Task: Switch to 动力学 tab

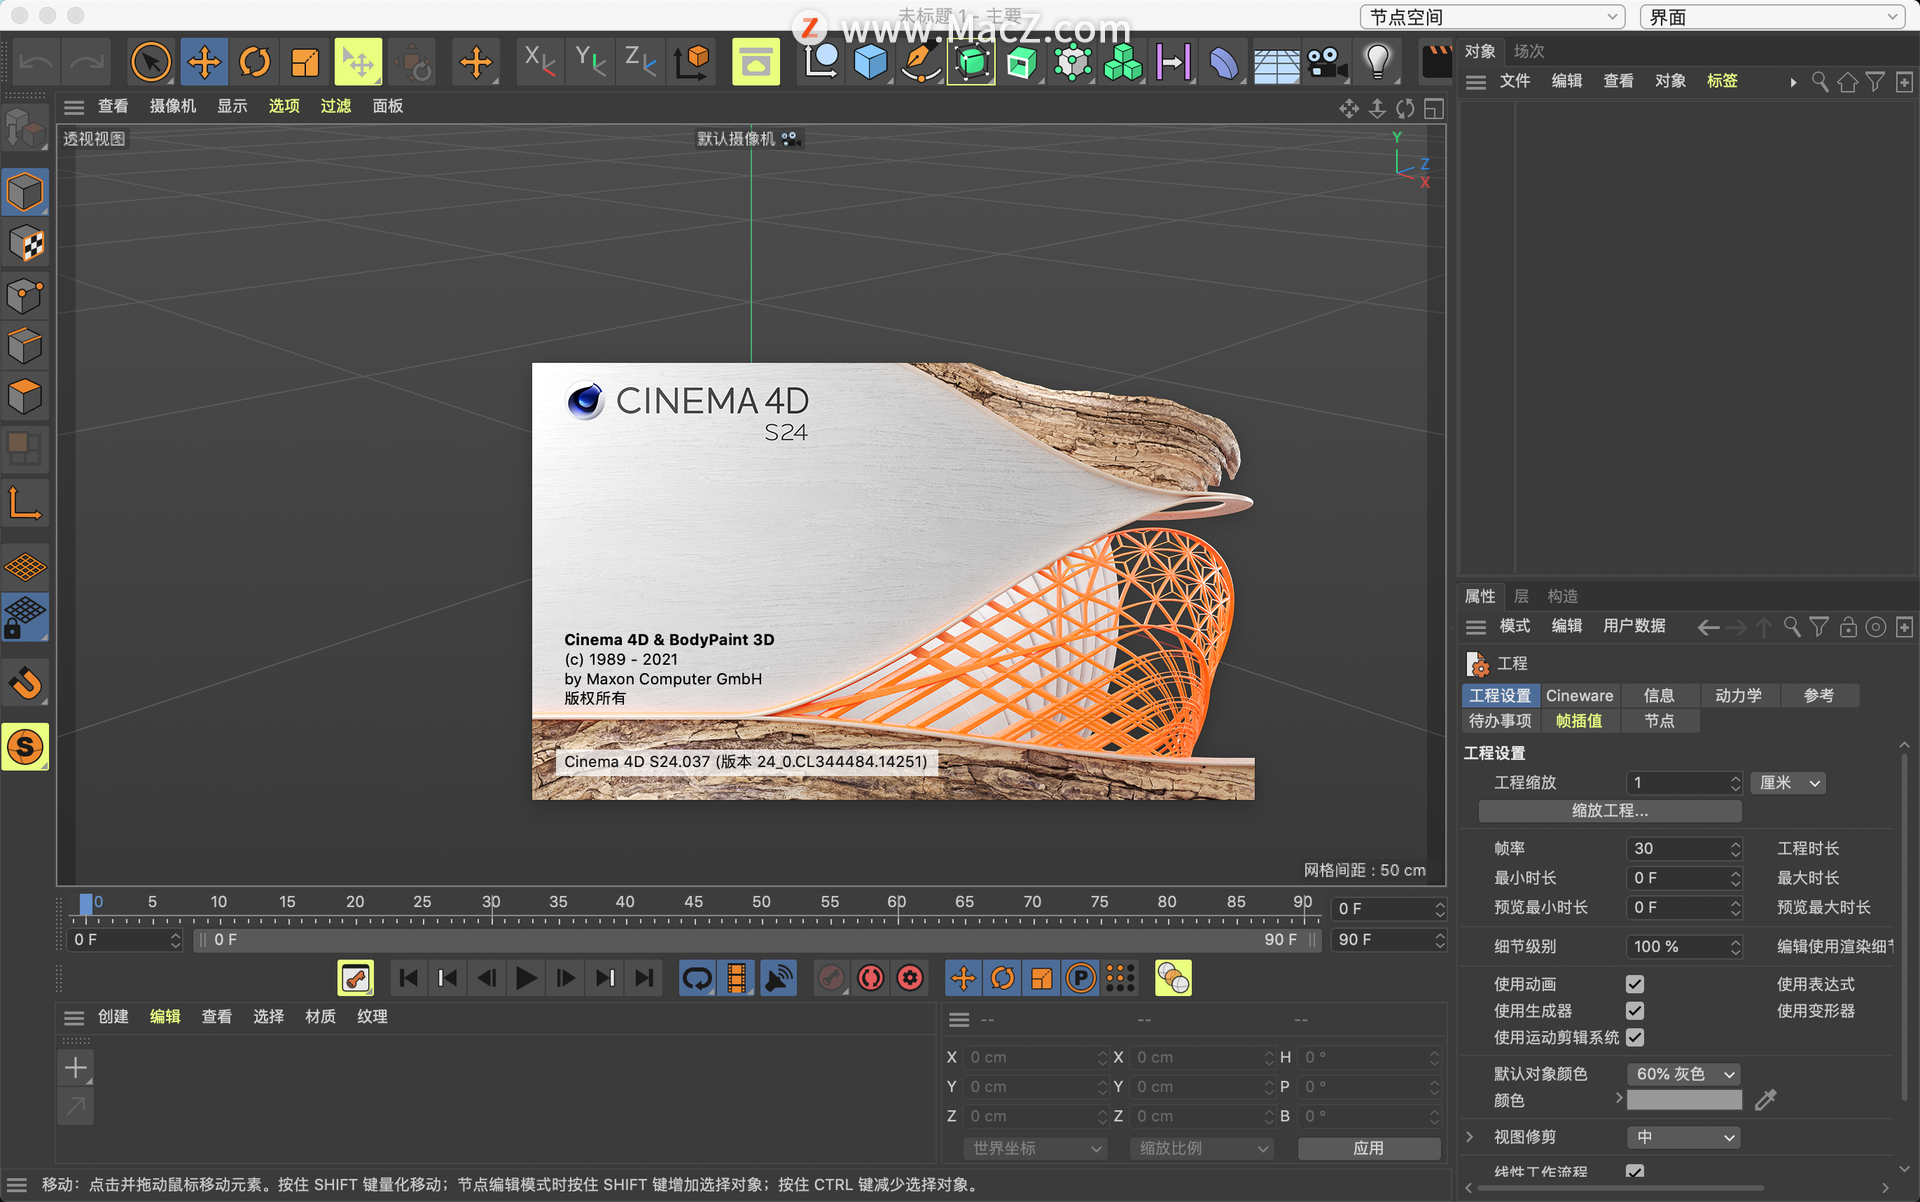Action: tap(1739, 696)
